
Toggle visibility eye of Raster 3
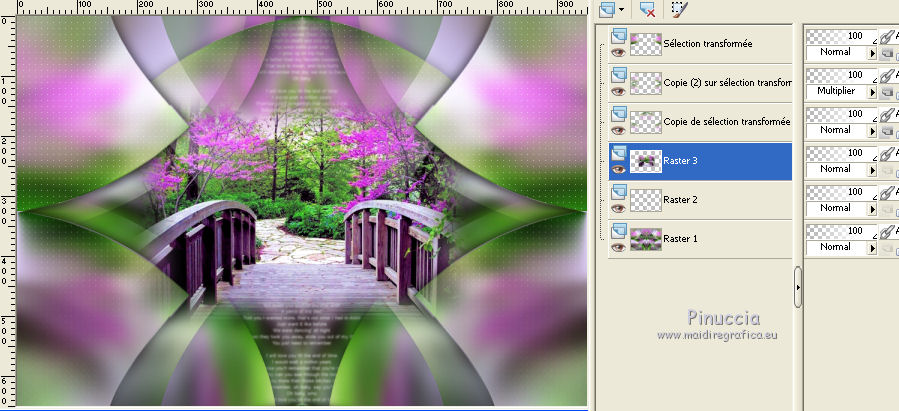pyautogui.click(x=618, y=169)
